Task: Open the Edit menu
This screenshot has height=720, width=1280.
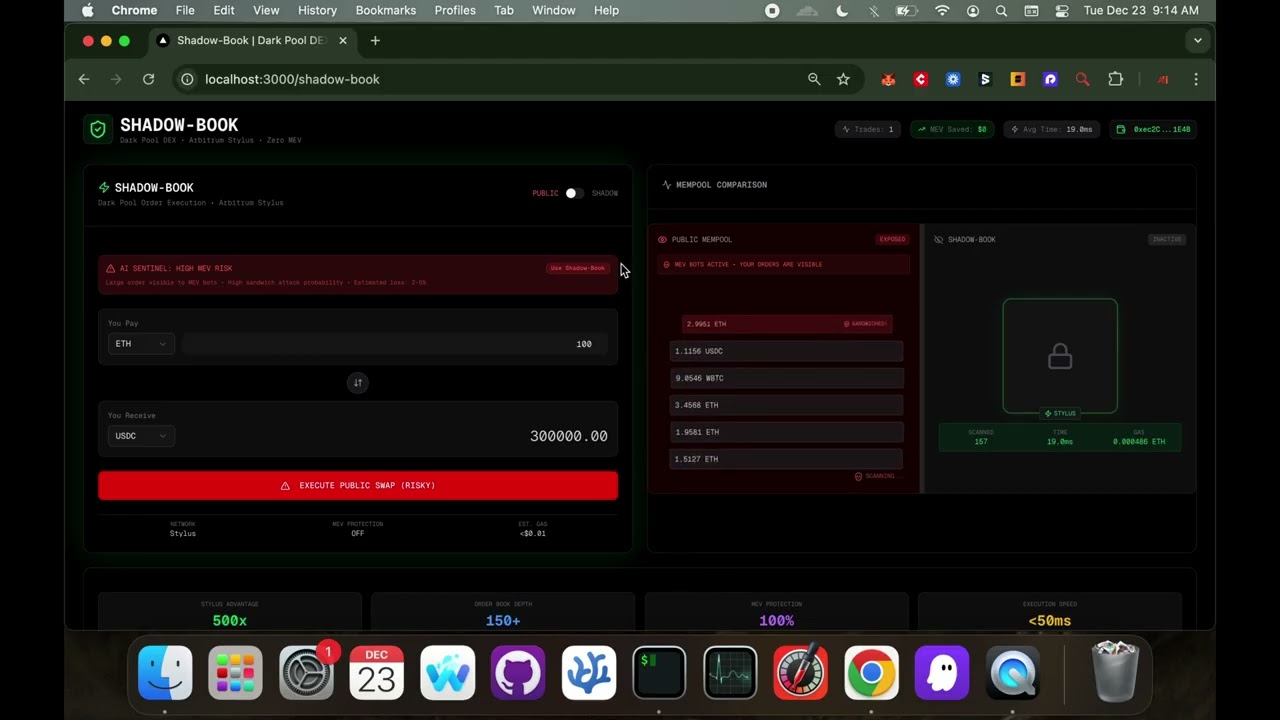Action: 224,10
